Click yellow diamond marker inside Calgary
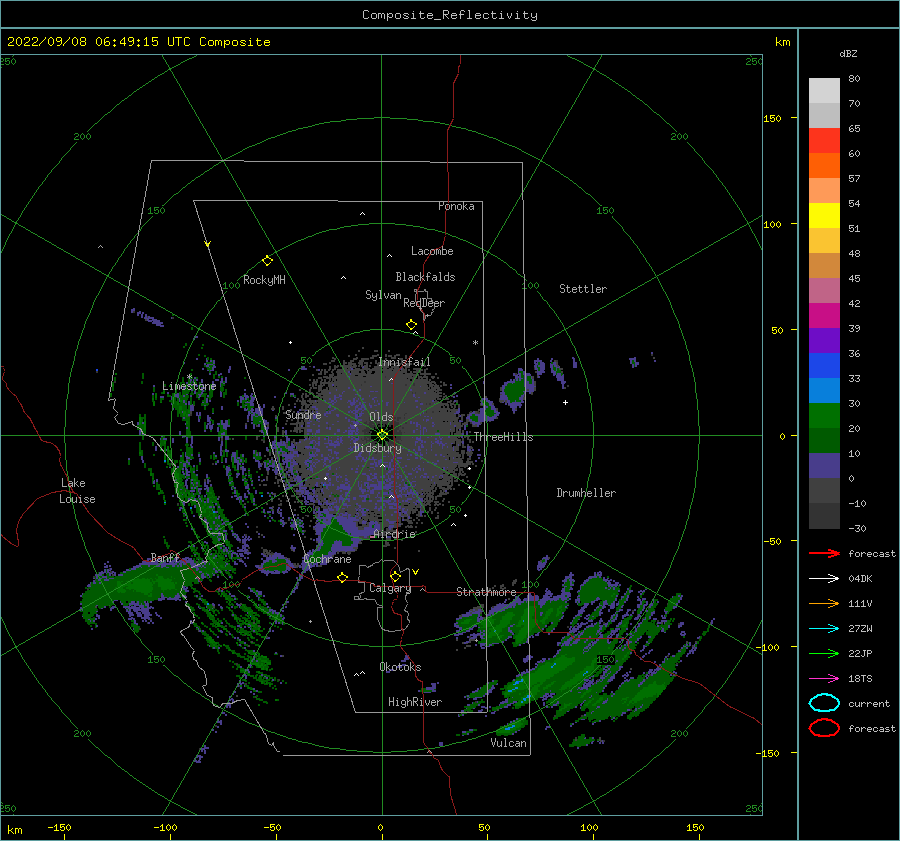The height and width of the screenshot is (841, 900). pyautogui.click(x=395, y=576)
